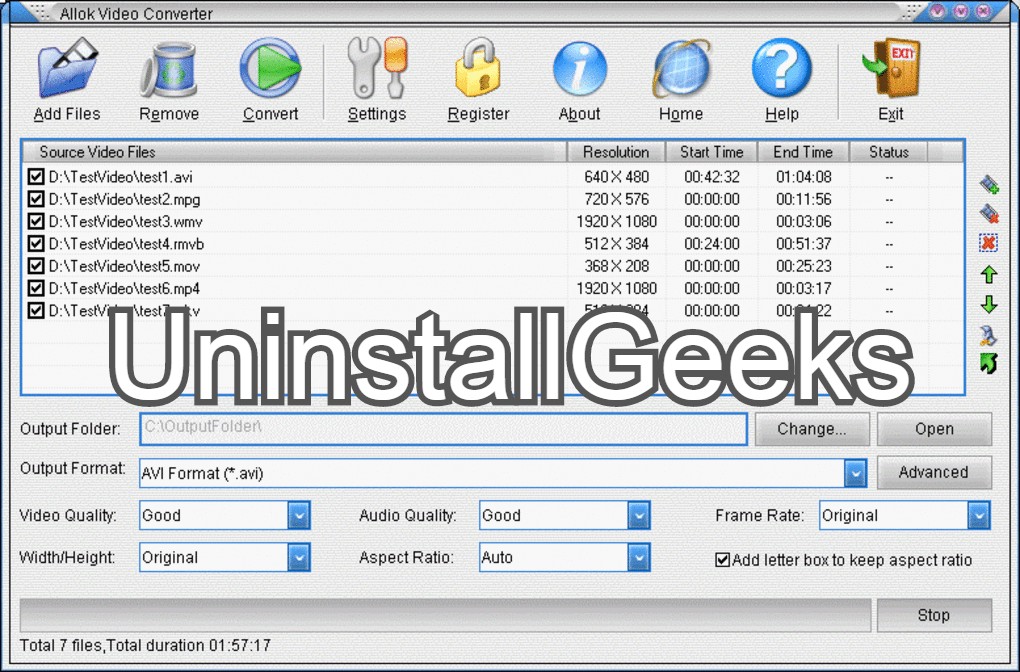Expand the Frame Rate dropdown
1020x672 pixels.
click(x=978, y=515)
